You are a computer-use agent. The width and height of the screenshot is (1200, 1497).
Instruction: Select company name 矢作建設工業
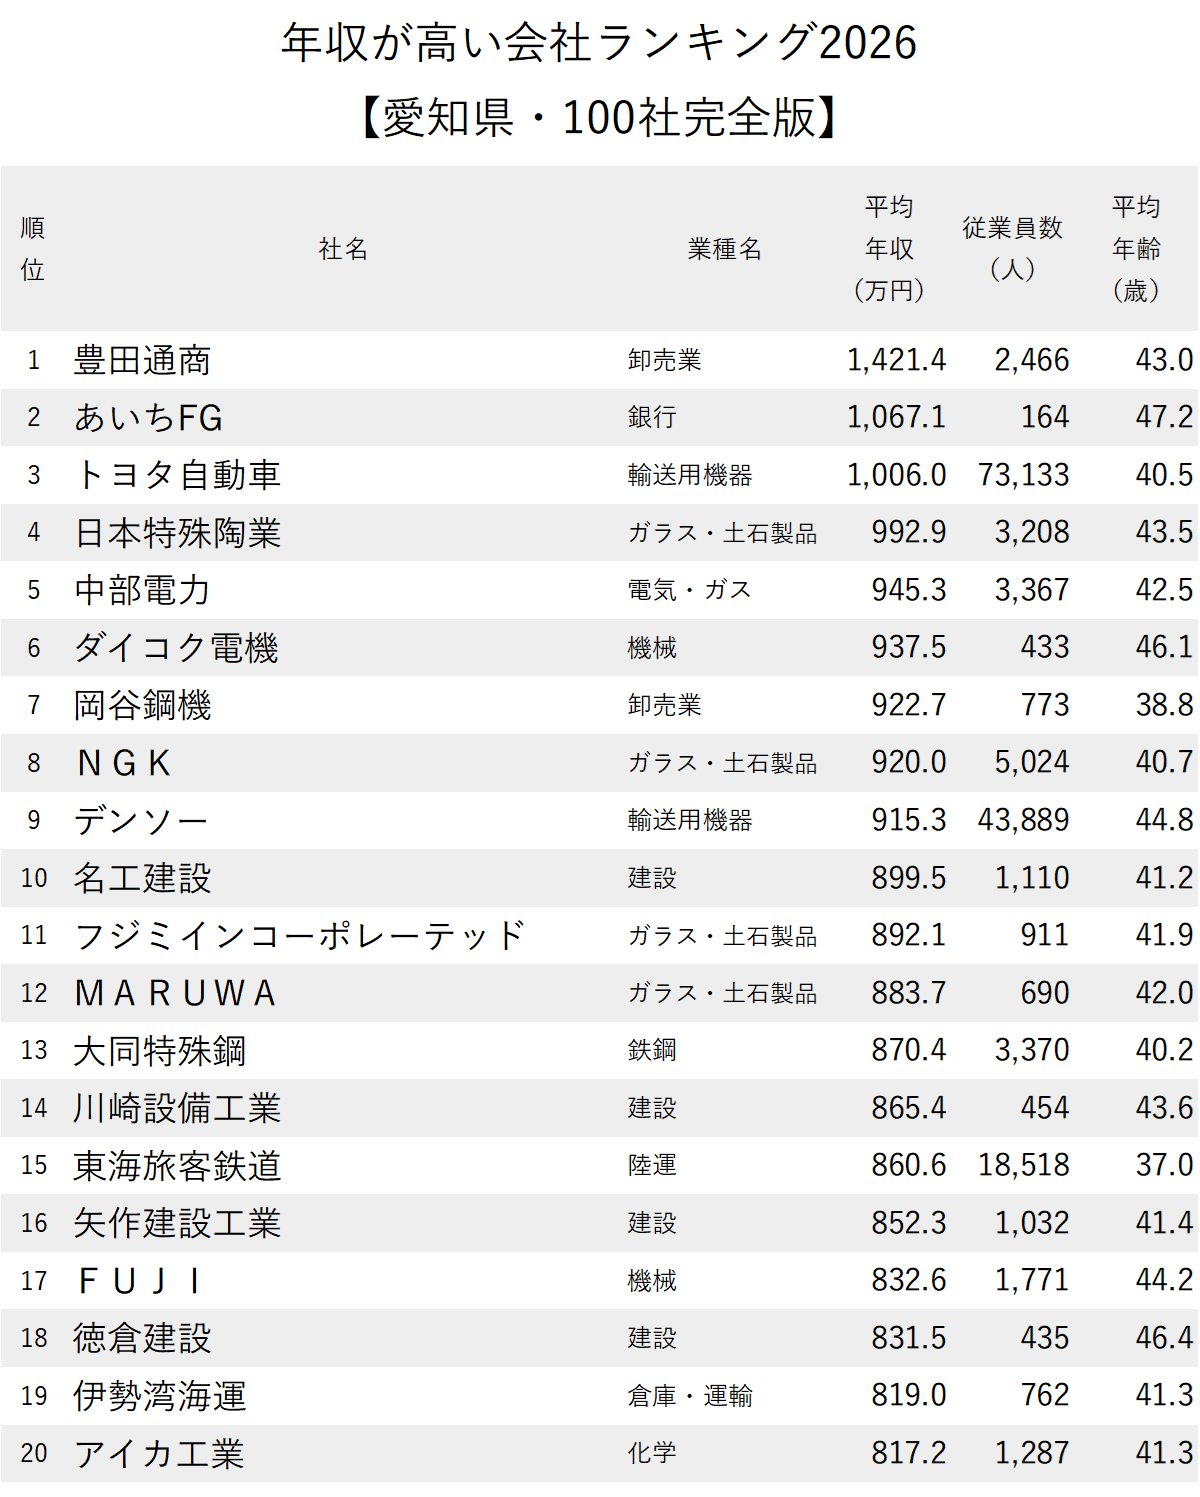177,1223
